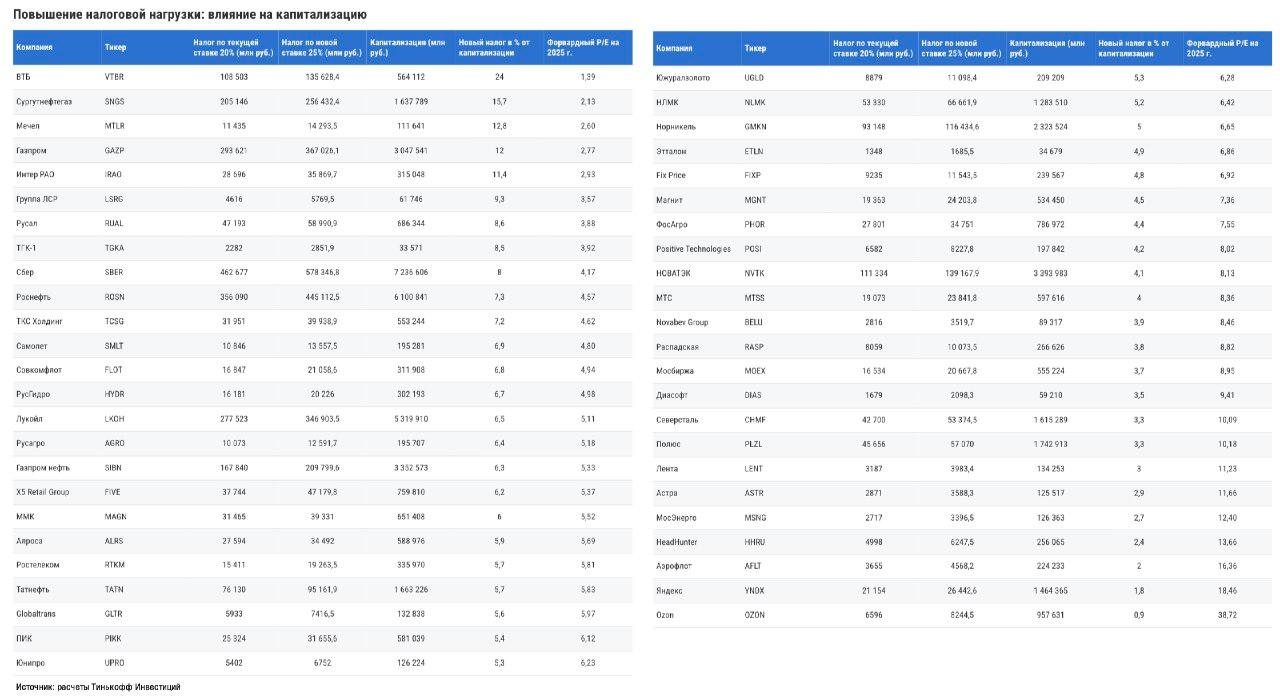Select the LKOH ticker cell
The image size is (1280, 699).
pos(115,419)
